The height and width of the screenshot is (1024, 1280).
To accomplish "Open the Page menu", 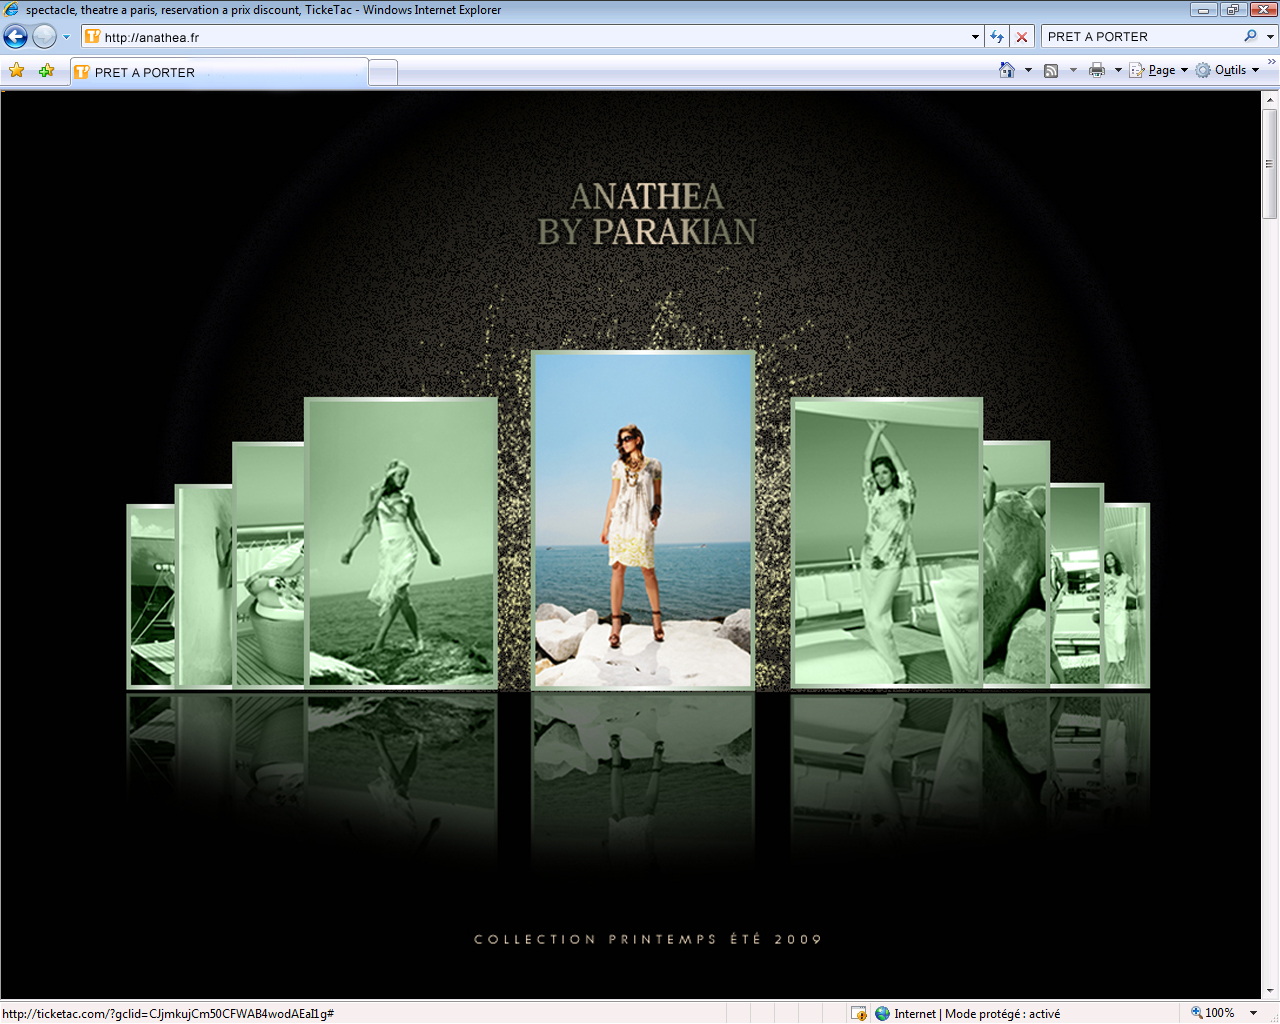I will [x=1159, y=70].
